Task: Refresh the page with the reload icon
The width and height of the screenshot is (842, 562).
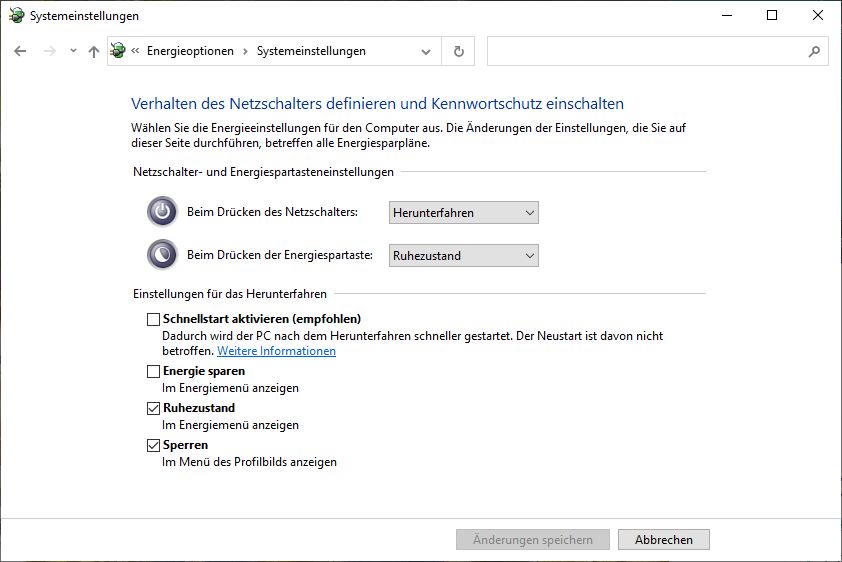Action: [459, 51]
